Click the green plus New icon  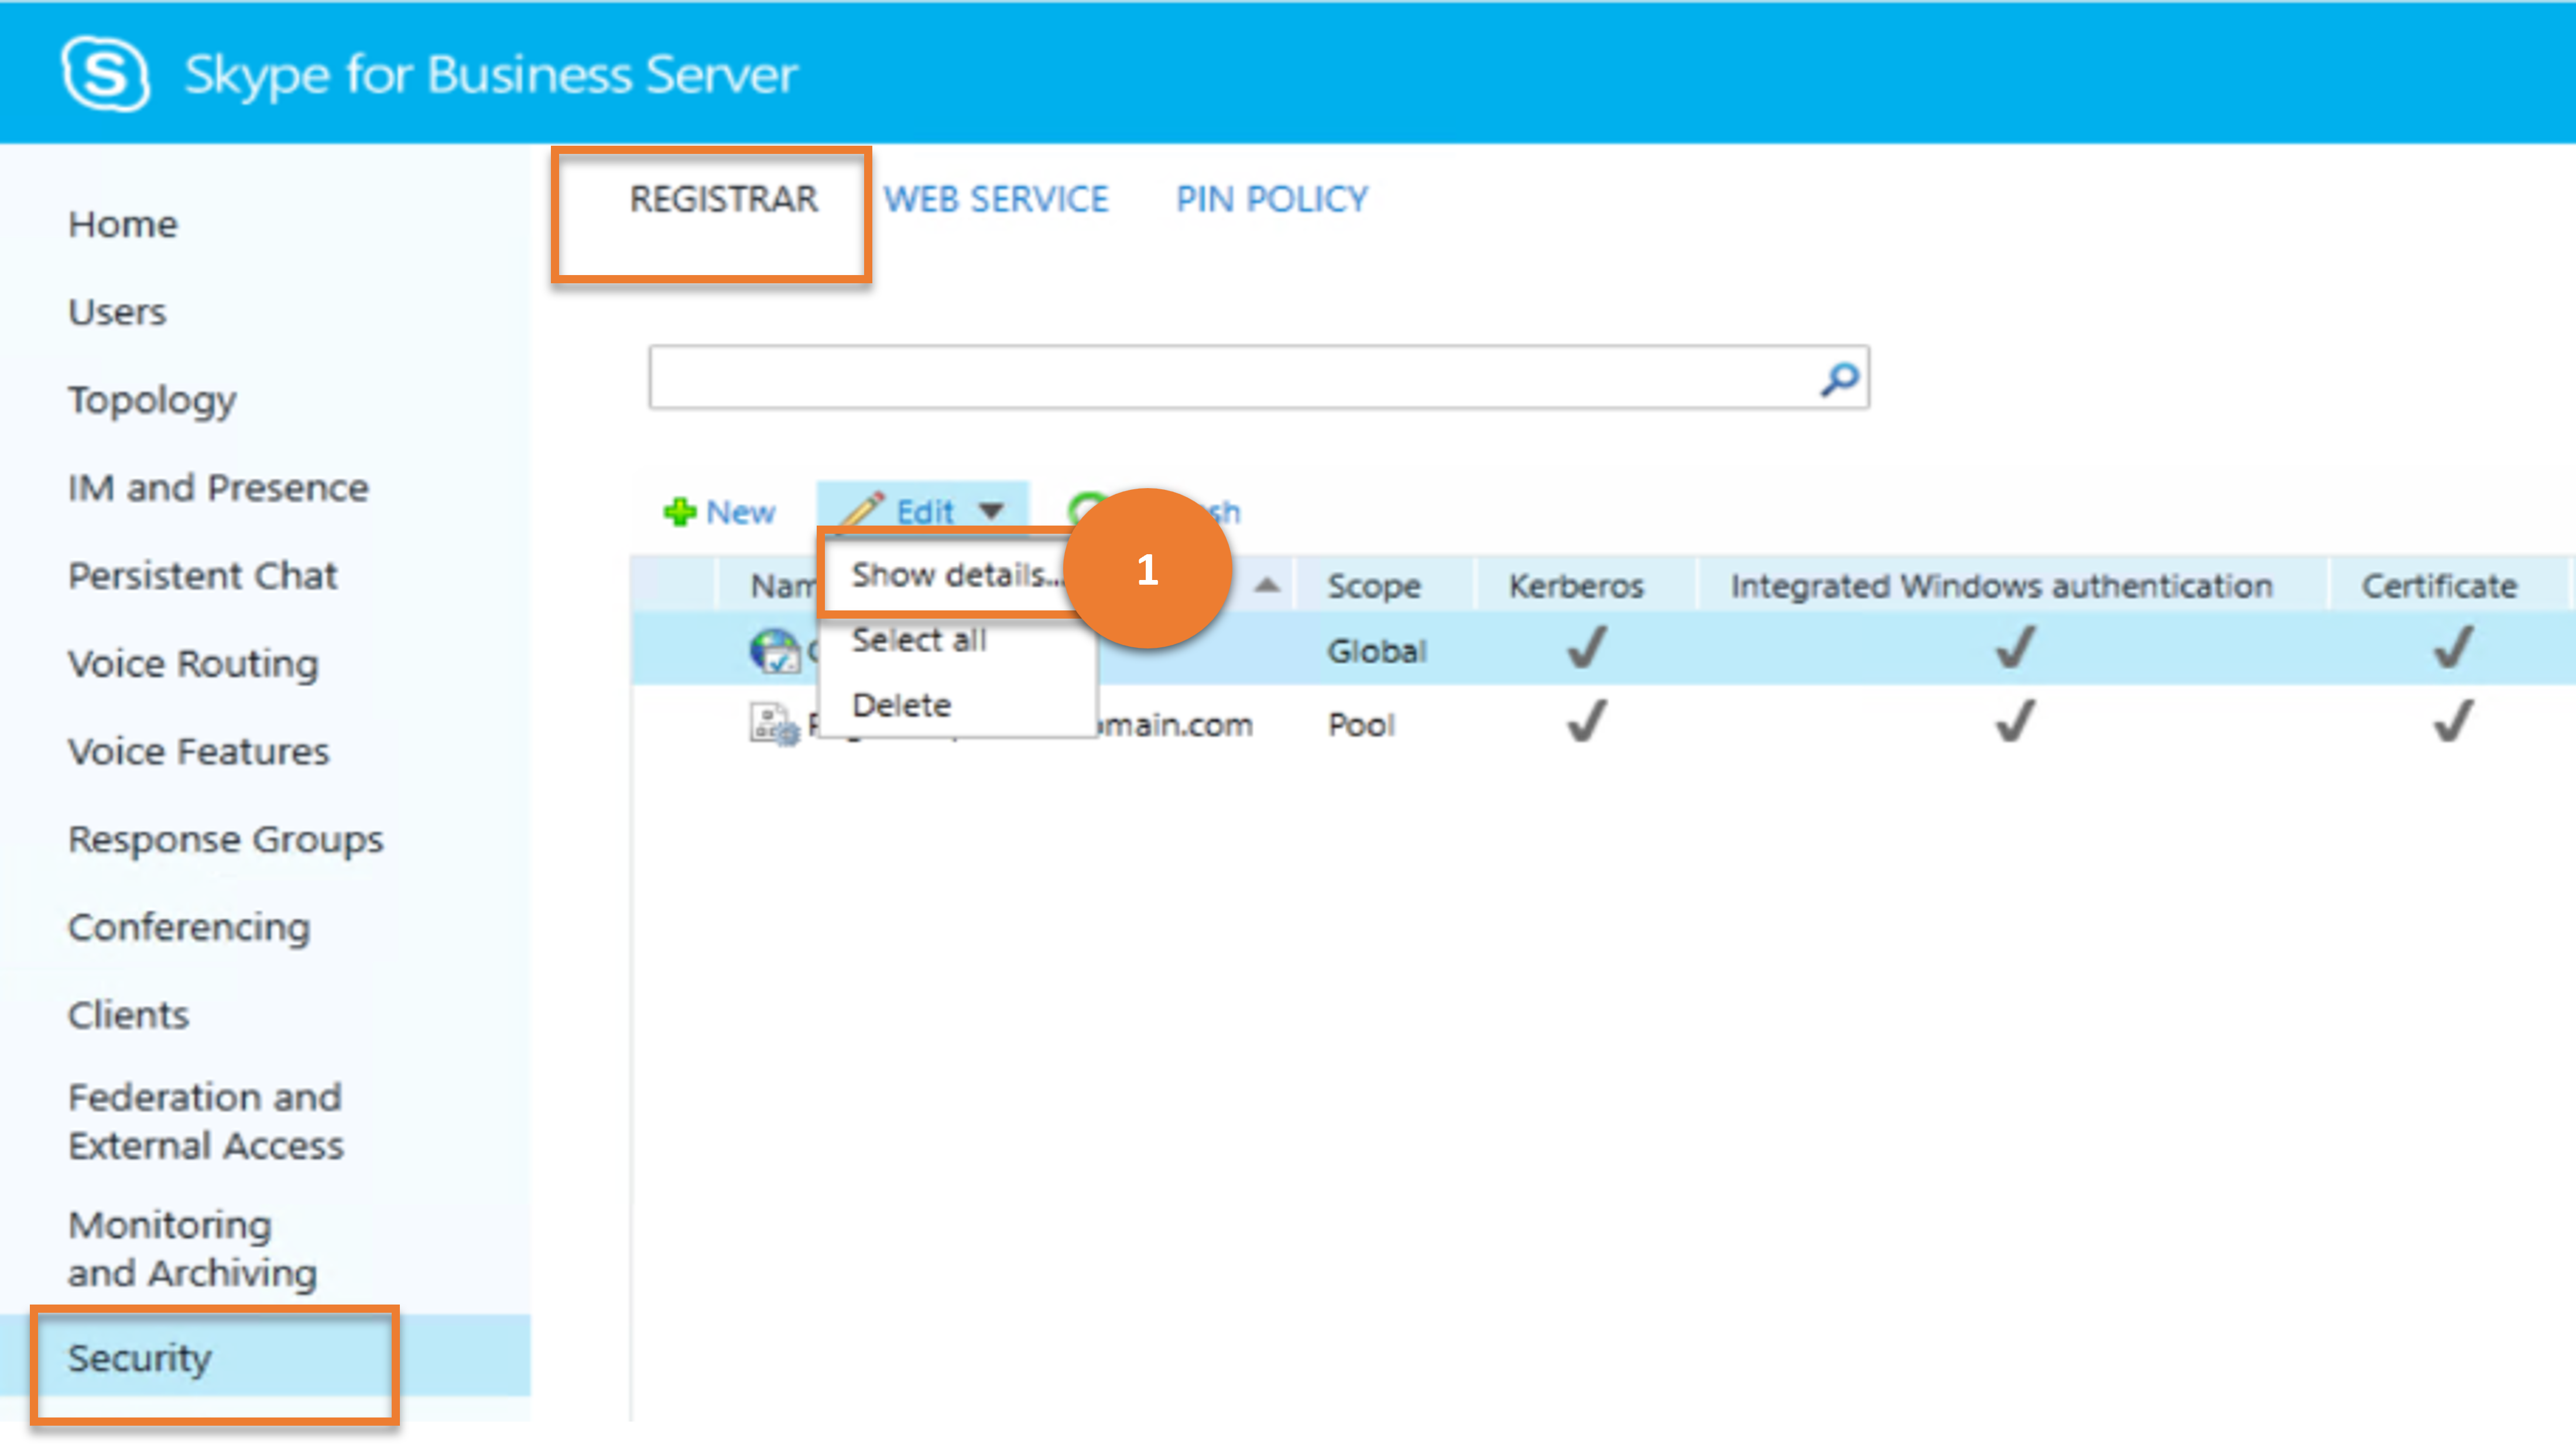point(680,512)
